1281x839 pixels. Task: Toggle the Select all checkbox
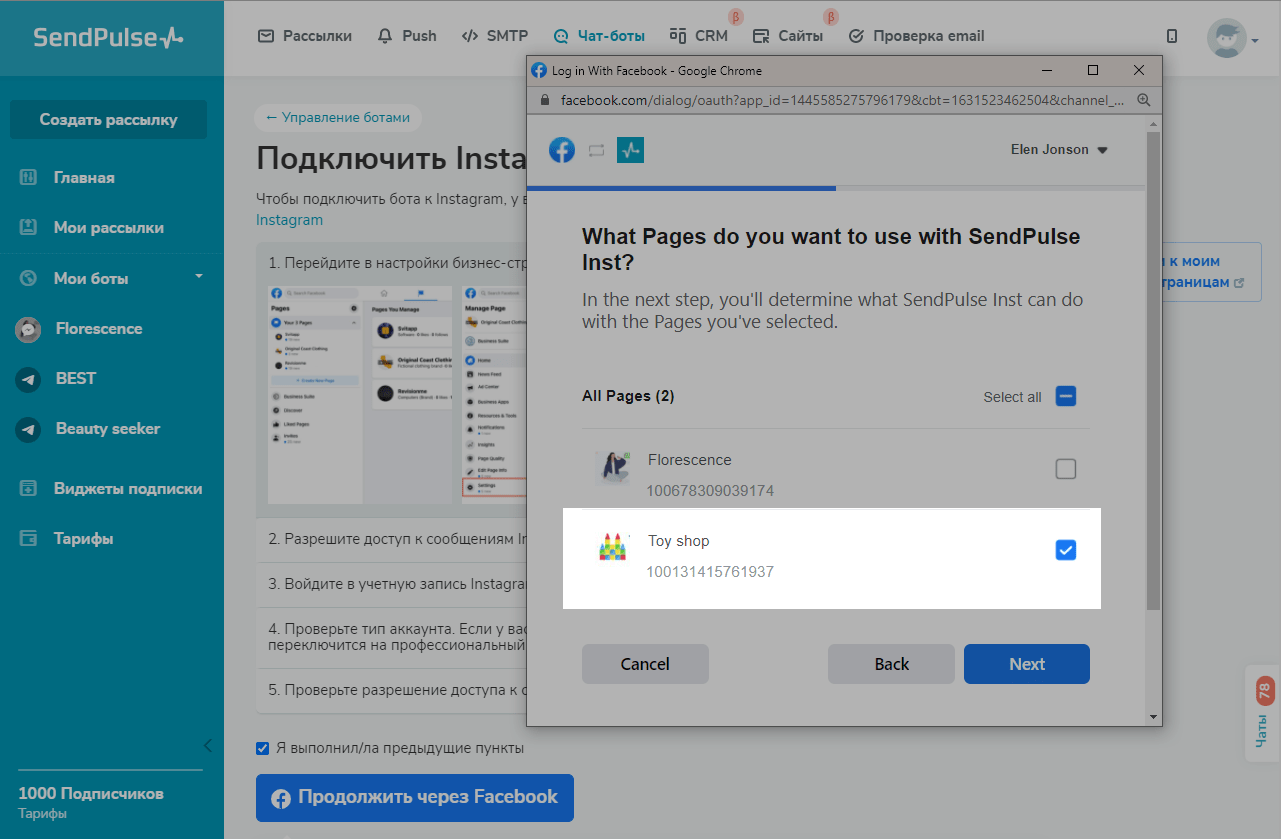[x=1066, y=397]
